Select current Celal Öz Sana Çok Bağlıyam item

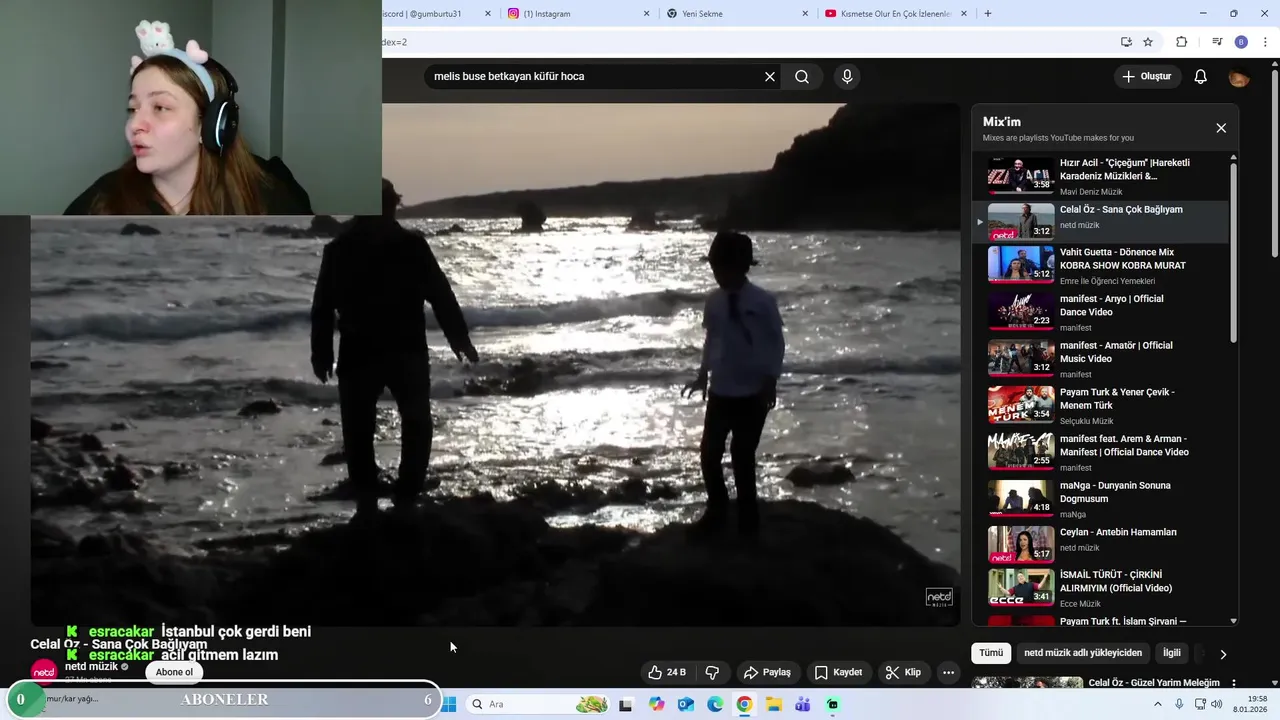(x=1100, y=222)
